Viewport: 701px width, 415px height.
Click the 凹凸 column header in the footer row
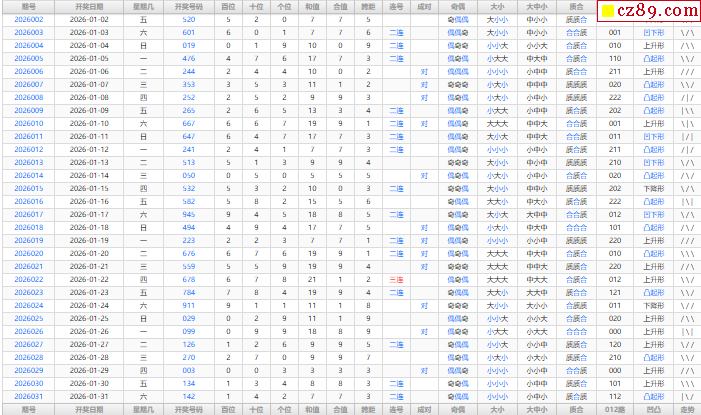click(x=654, y=409)
